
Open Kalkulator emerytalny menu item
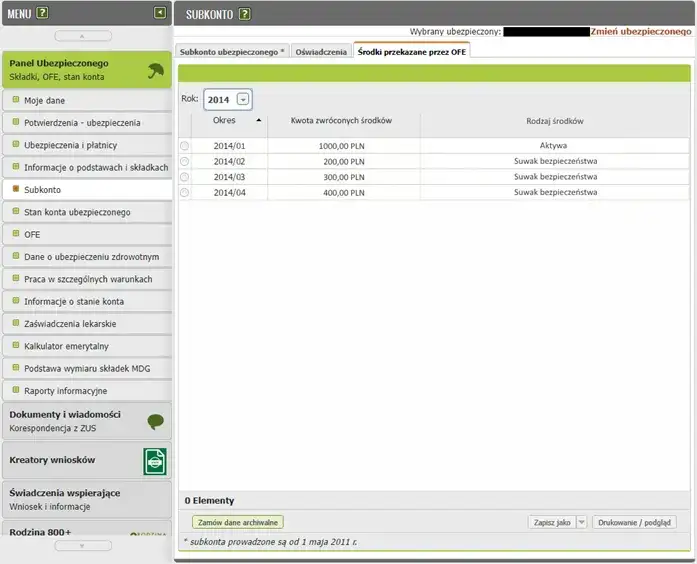[x=66, y=346]
